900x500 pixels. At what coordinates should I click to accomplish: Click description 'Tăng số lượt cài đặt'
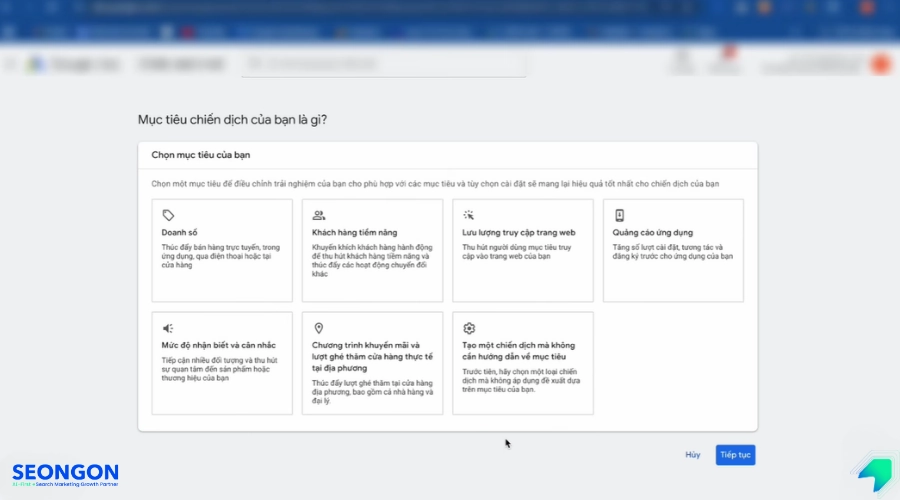[673, 251]
